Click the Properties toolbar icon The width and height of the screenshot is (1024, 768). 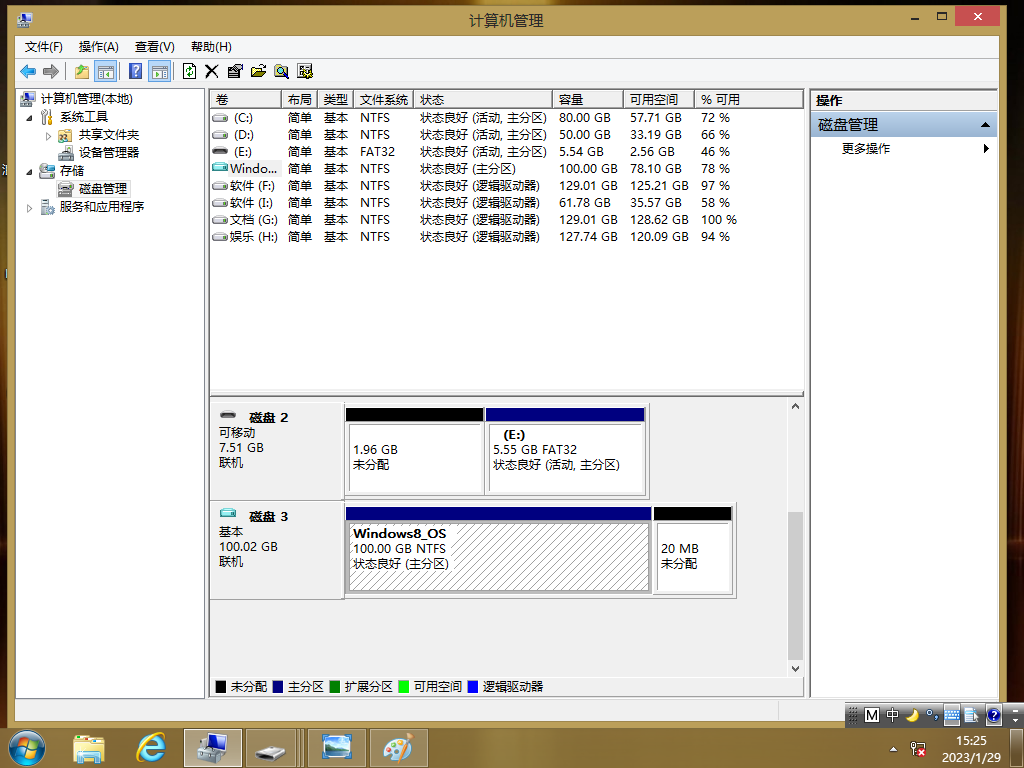point(235,71)
